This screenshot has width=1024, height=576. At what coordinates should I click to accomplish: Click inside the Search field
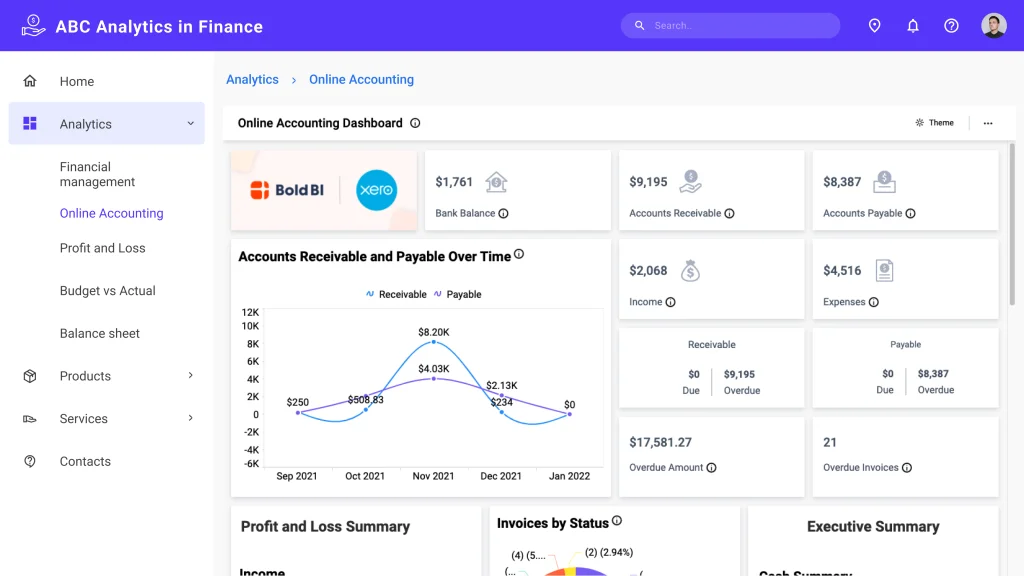(730, 25)
